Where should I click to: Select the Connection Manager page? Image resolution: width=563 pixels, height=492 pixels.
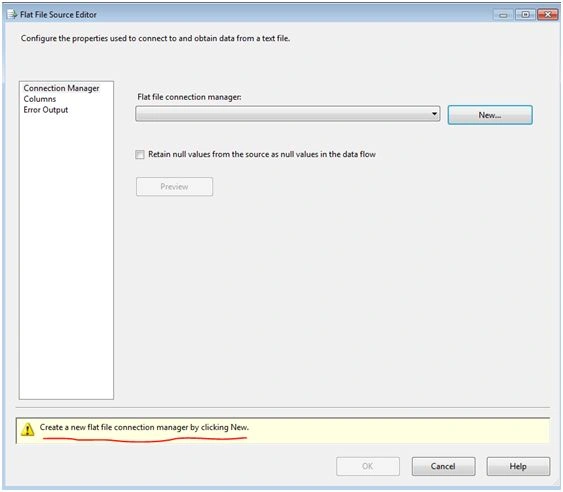pos(61,88)
